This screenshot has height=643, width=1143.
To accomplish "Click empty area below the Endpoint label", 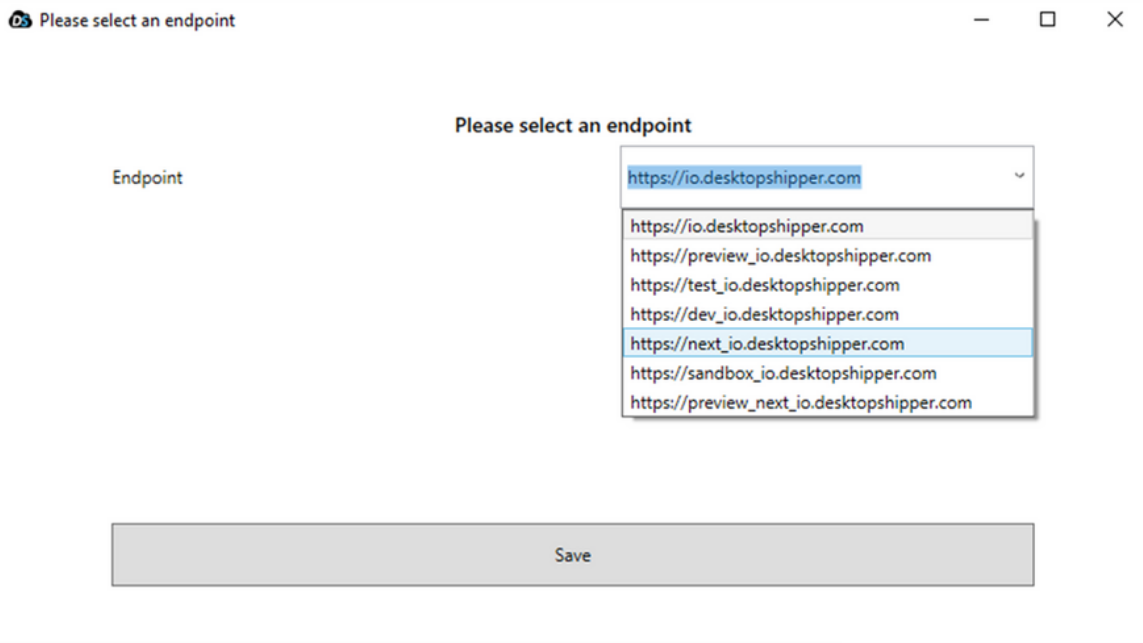I will [x=300, y=350].
